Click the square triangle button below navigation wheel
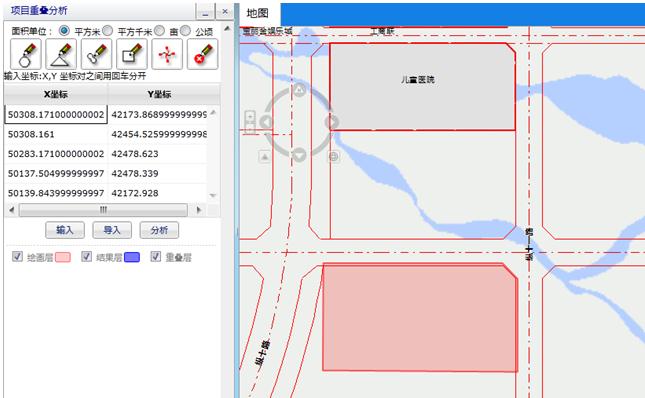645x398 pixels. coord(264,157)
